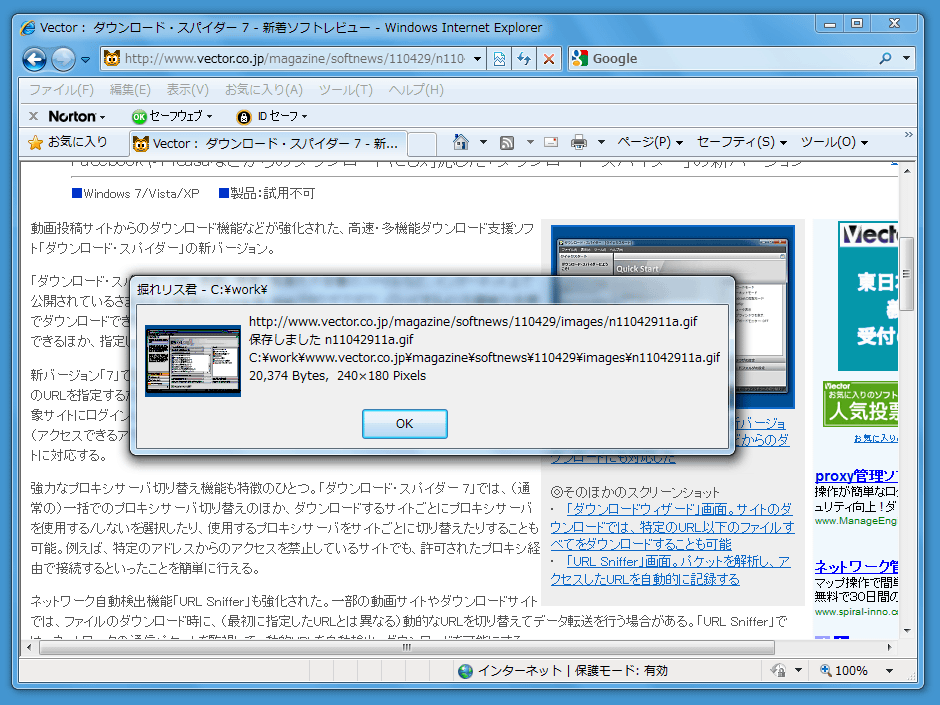
Task: Click the Vector site favicon in the address bar
Action: tap(112, 58)
